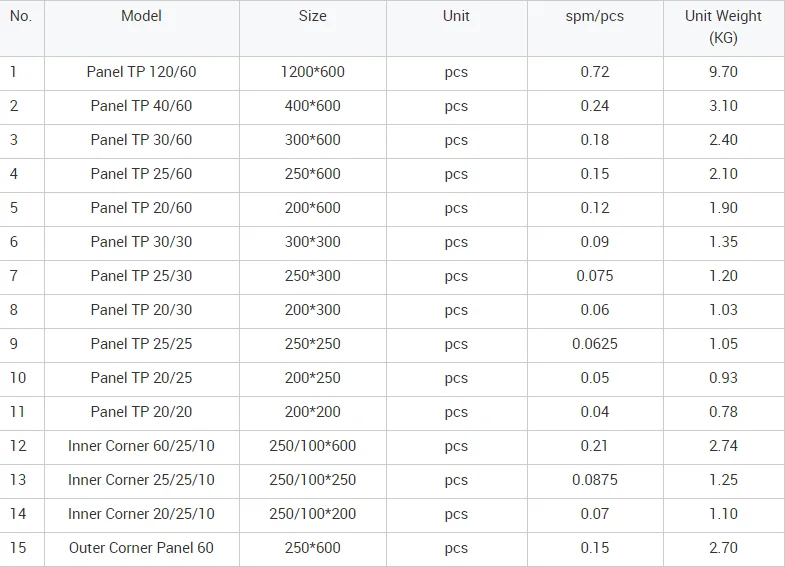The height and width of the screenshot is (567, 785).
Task: Select the Inner Corner 60/25/10 cell
Action: tap(141, 446)
